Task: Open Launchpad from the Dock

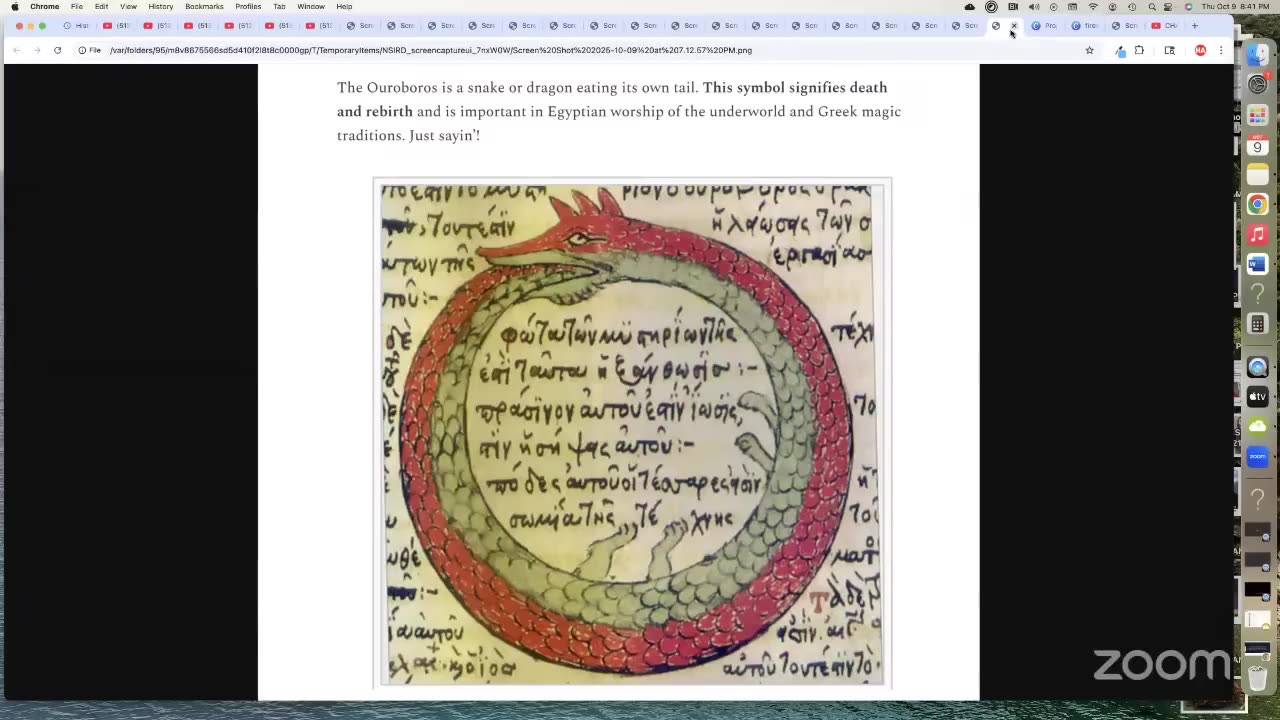Action: point(1258,116)
